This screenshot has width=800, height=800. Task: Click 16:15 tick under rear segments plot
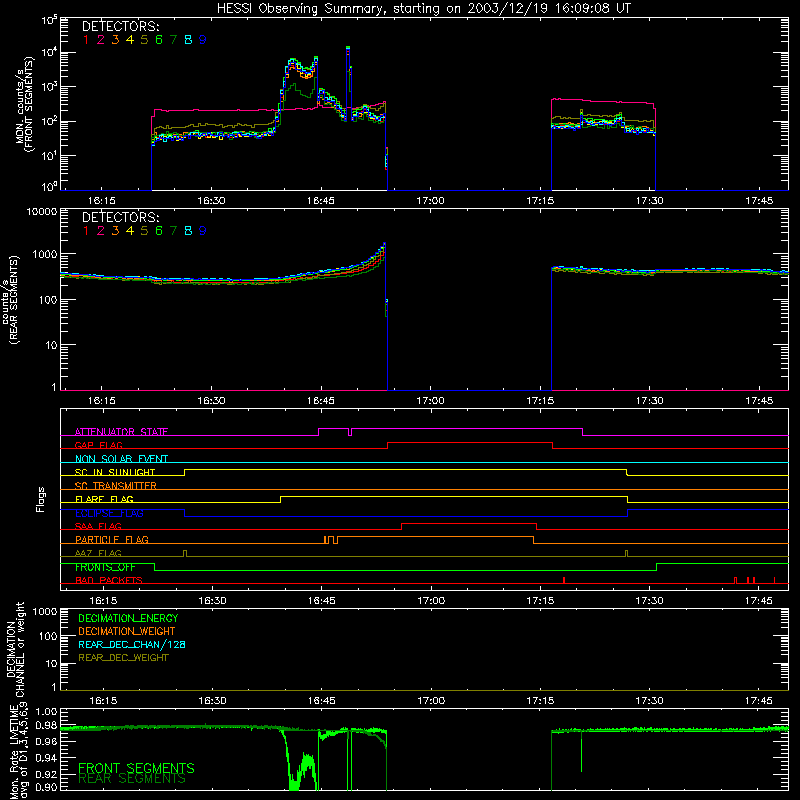point(102,401)
